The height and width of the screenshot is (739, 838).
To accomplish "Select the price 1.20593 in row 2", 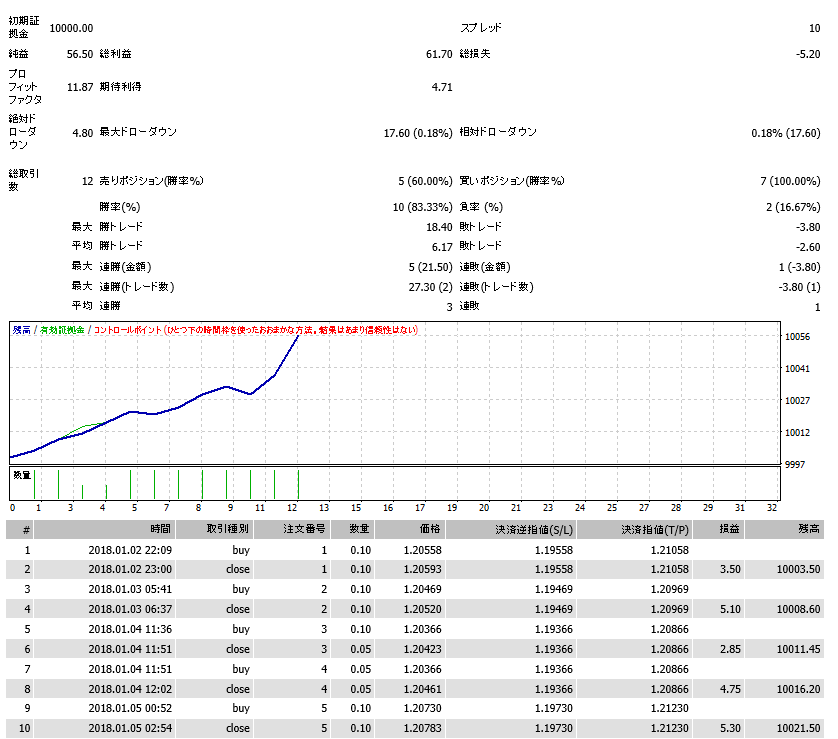I will point(423,570).
